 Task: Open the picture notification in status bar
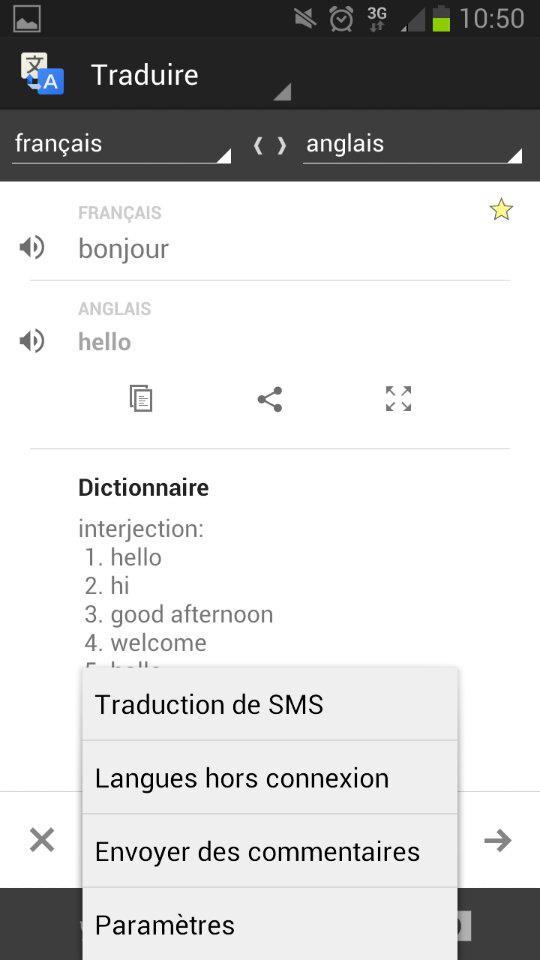pos(27,19)
